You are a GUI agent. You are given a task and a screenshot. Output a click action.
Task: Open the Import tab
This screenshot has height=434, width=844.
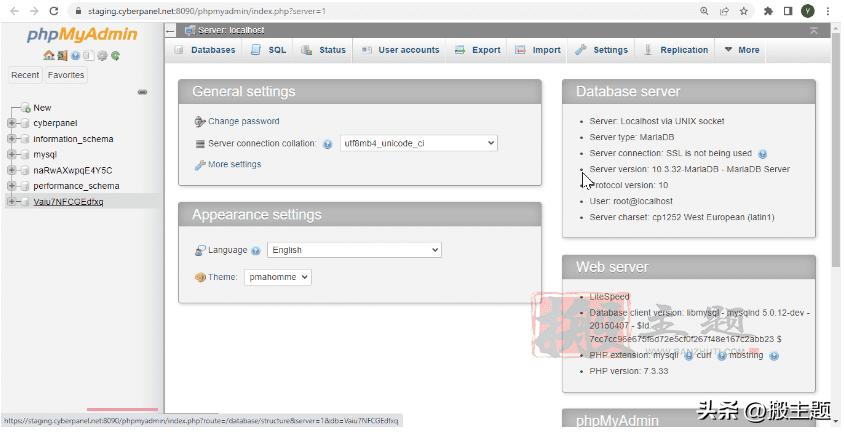[x=537, y=50]
